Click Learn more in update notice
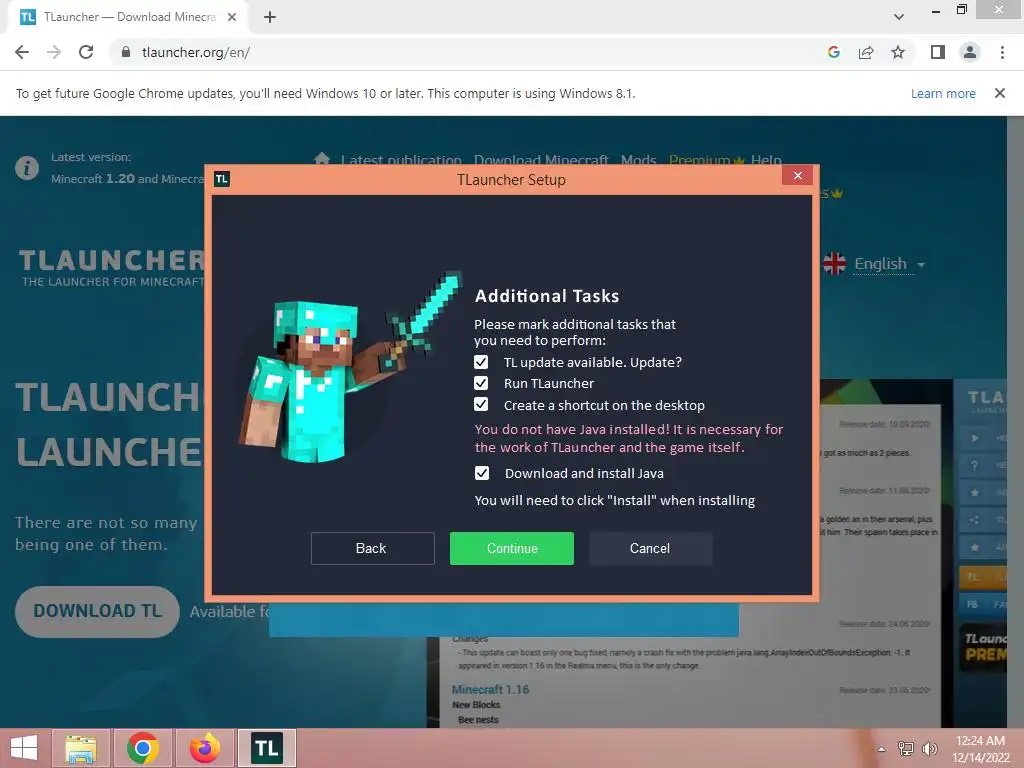This screenshot has width=1024, height=768. pos(943,93)
